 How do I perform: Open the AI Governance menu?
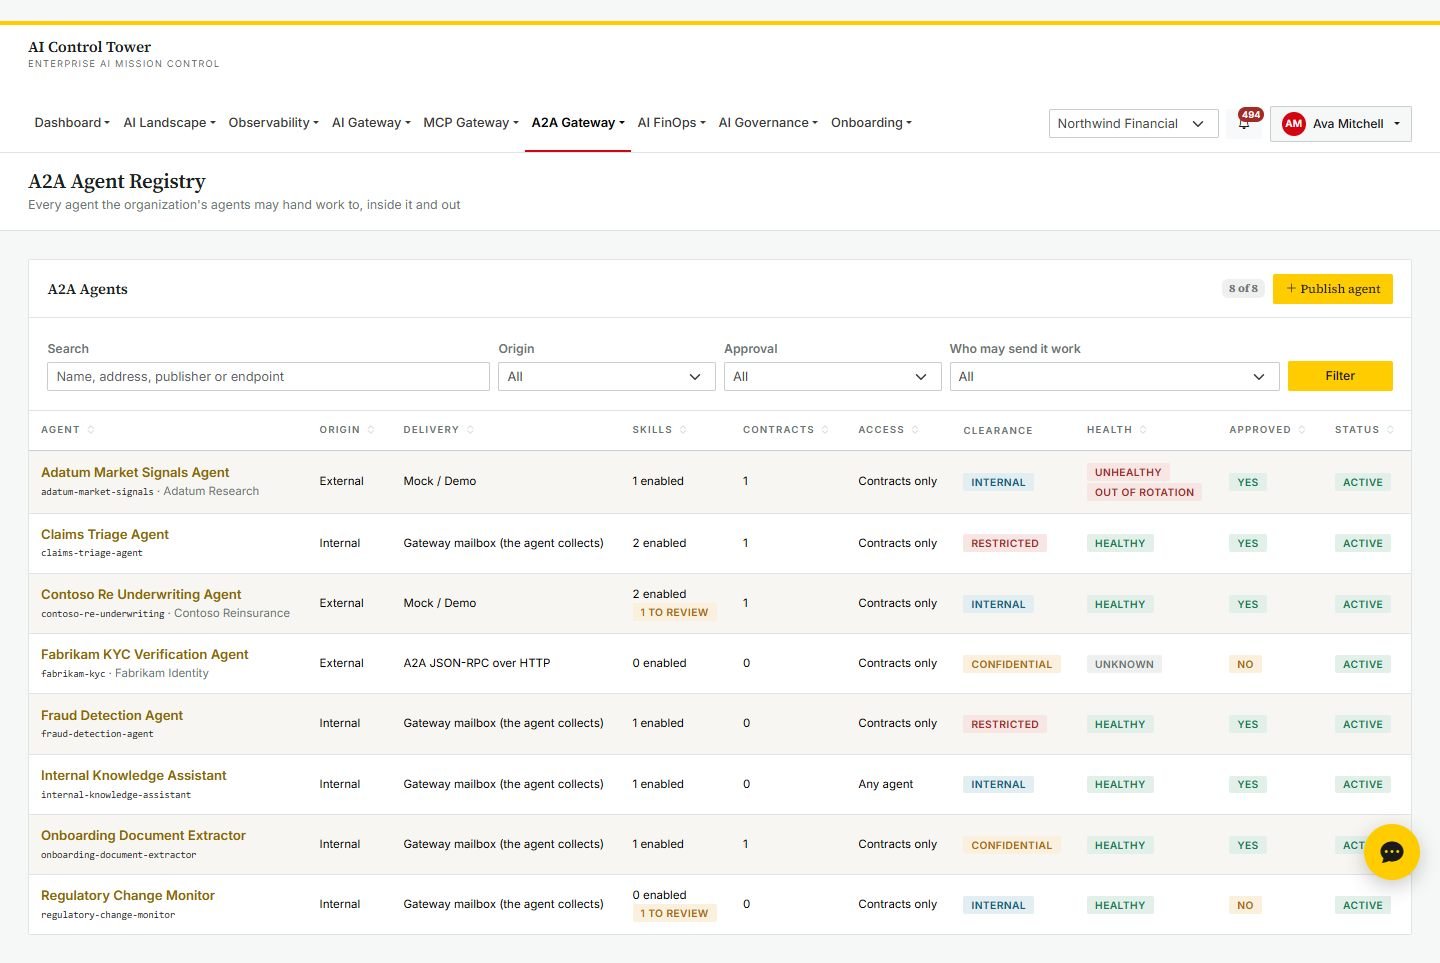click(x=768, y=123)
